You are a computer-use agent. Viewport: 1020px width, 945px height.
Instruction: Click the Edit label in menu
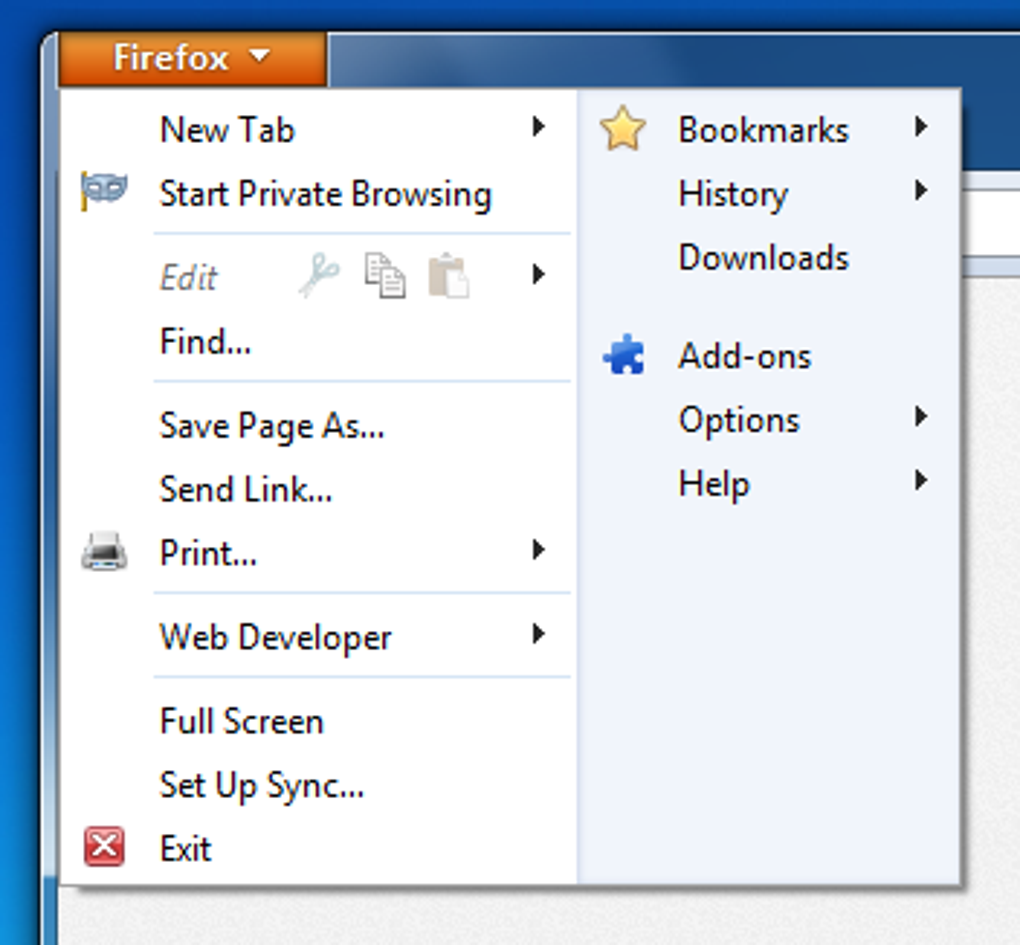(188, 278)
